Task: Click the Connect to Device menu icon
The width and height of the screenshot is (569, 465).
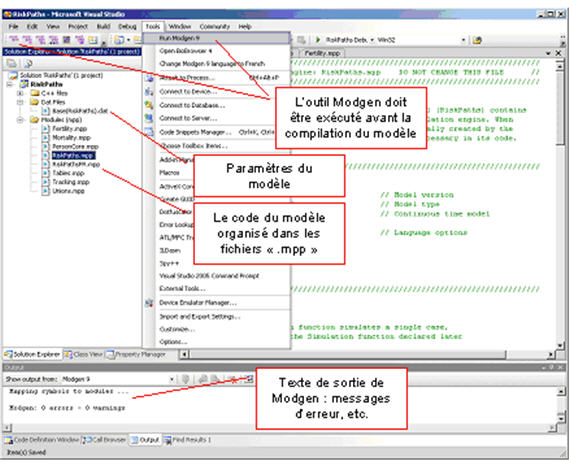Action: [x=149, y=91]
